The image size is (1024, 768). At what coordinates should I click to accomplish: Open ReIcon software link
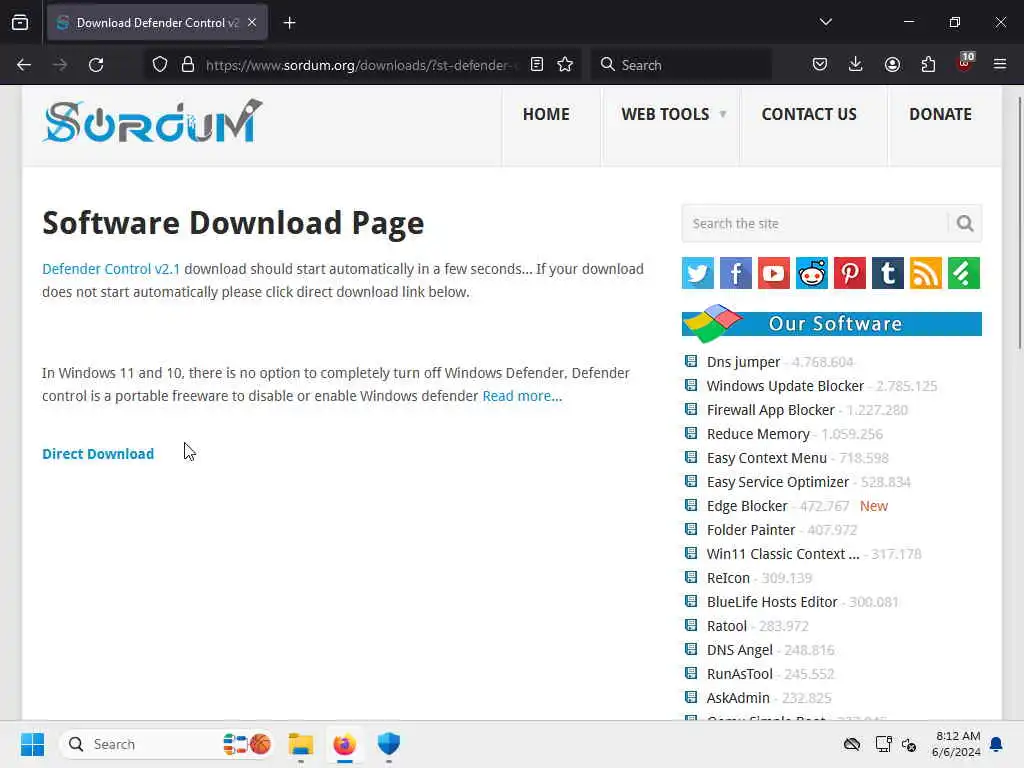pos(728,578)
